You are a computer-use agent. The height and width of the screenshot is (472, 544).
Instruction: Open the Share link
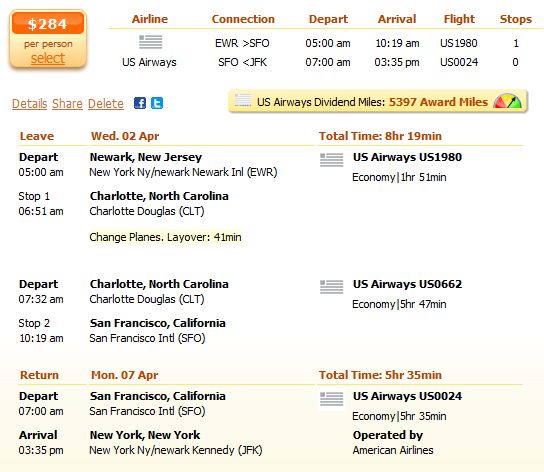67,103
